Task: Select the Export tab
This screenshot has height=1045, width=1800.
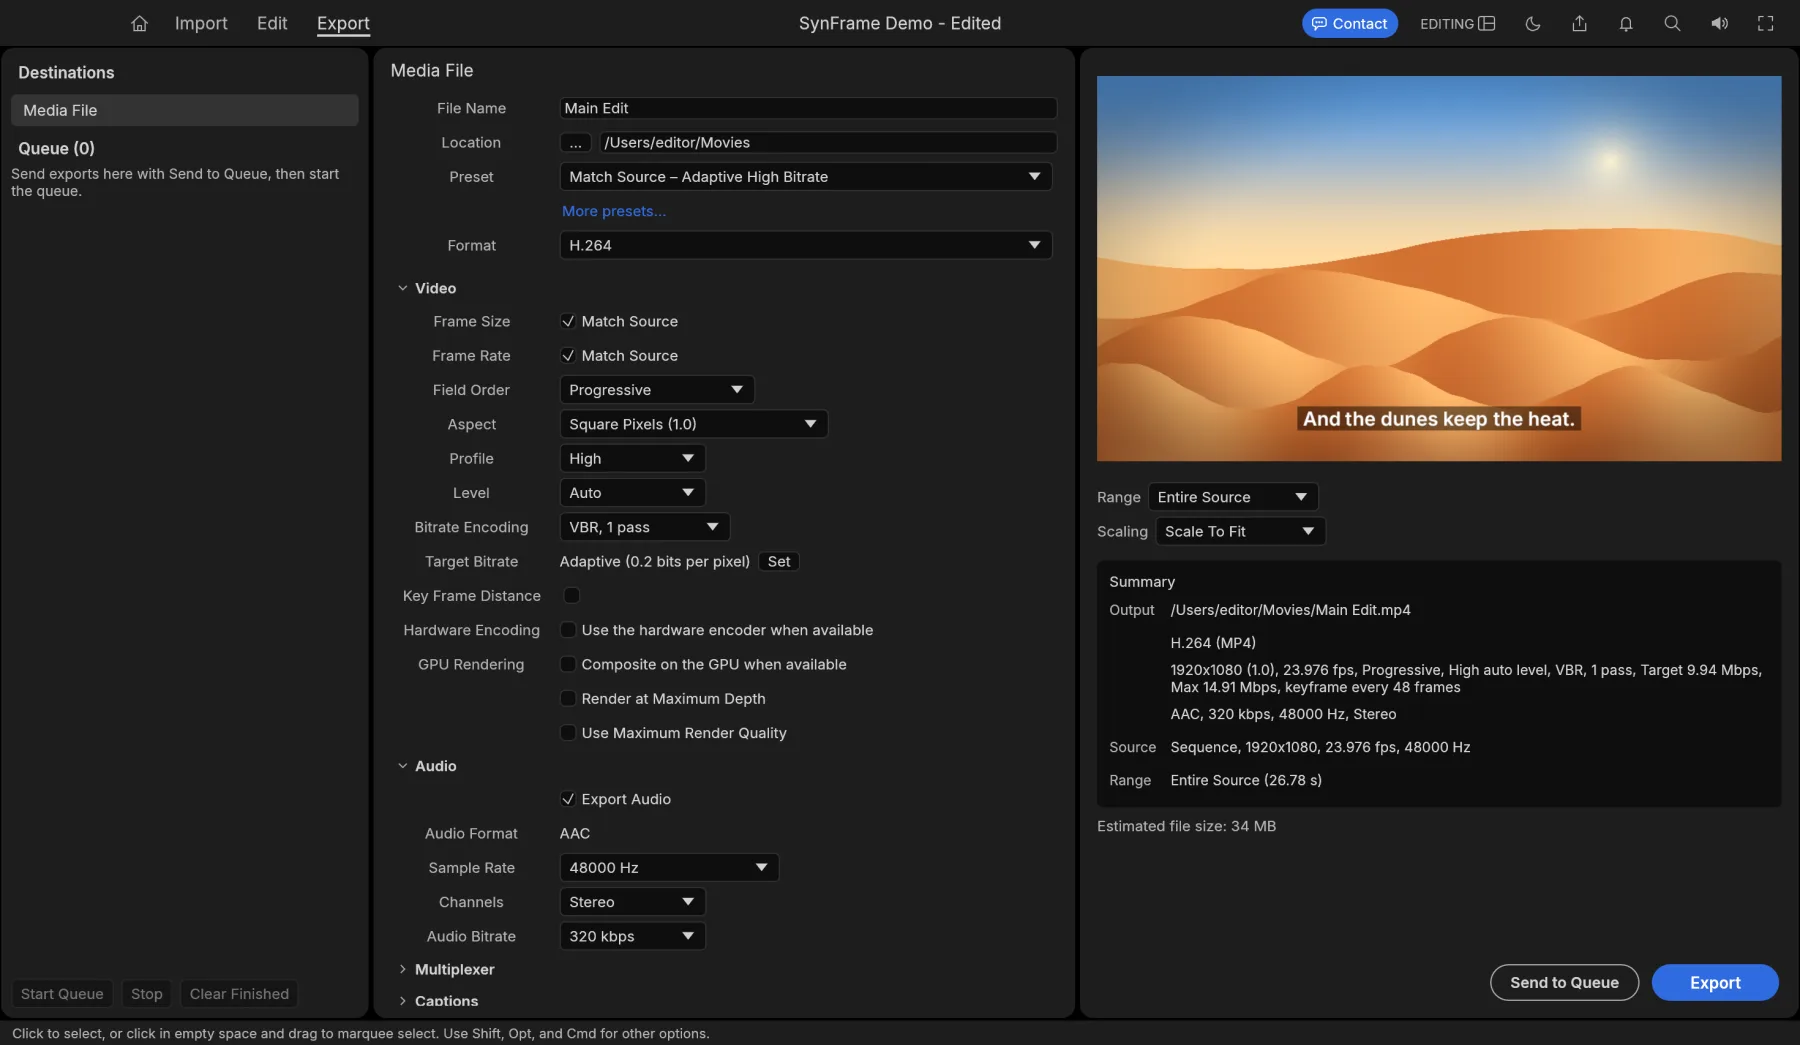Action: tap(343, 23)
